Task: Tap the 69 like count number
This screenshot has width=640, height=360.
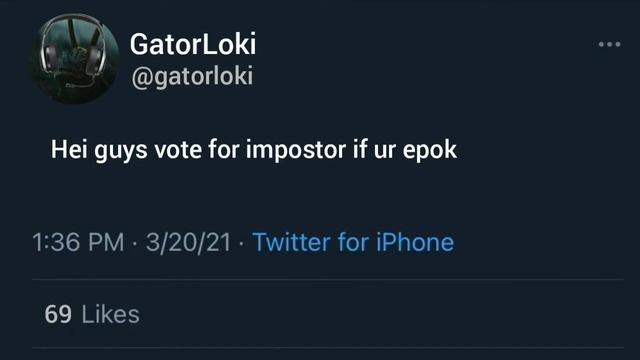Action: click(58, 314)
